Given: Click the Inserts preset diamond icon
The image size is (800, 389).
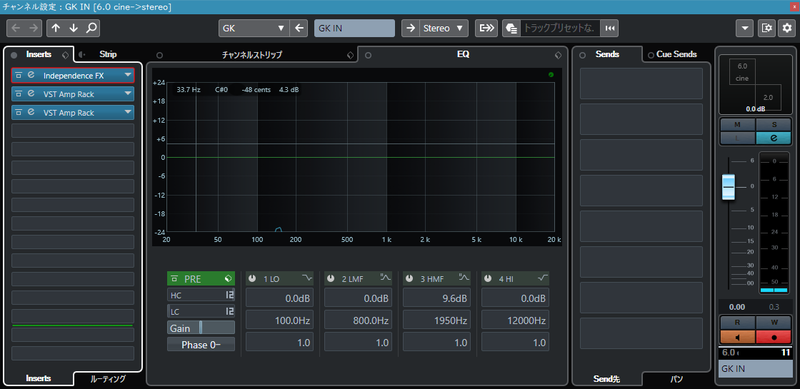Looking at the screenshot, I should click(65, 55).
